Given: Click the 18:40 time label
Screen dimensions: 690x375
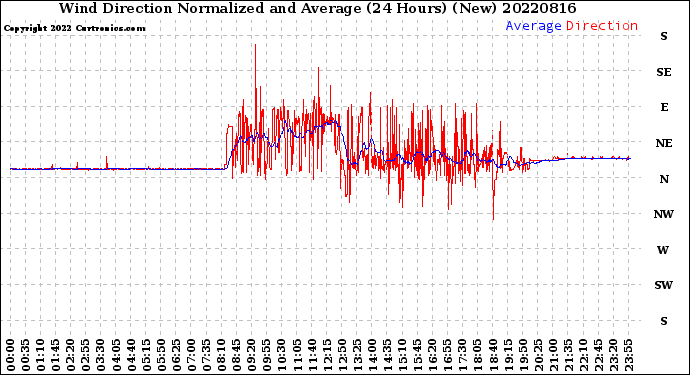Looking at the screenshot, I should tap(493, 355).
